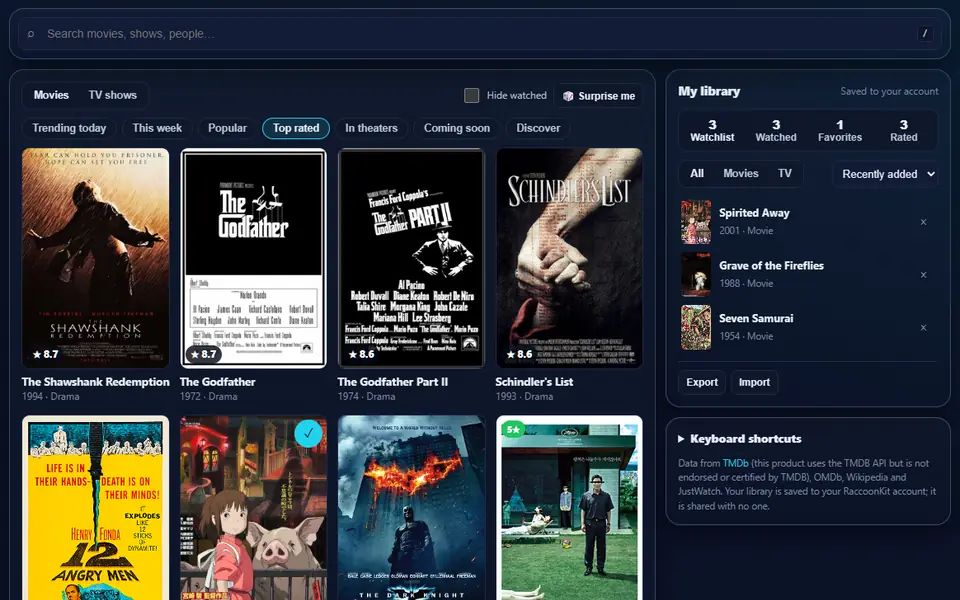The height and width of the screenshot is (600, 960).
Task: Filter library by TV
Action: coord(785,174)
